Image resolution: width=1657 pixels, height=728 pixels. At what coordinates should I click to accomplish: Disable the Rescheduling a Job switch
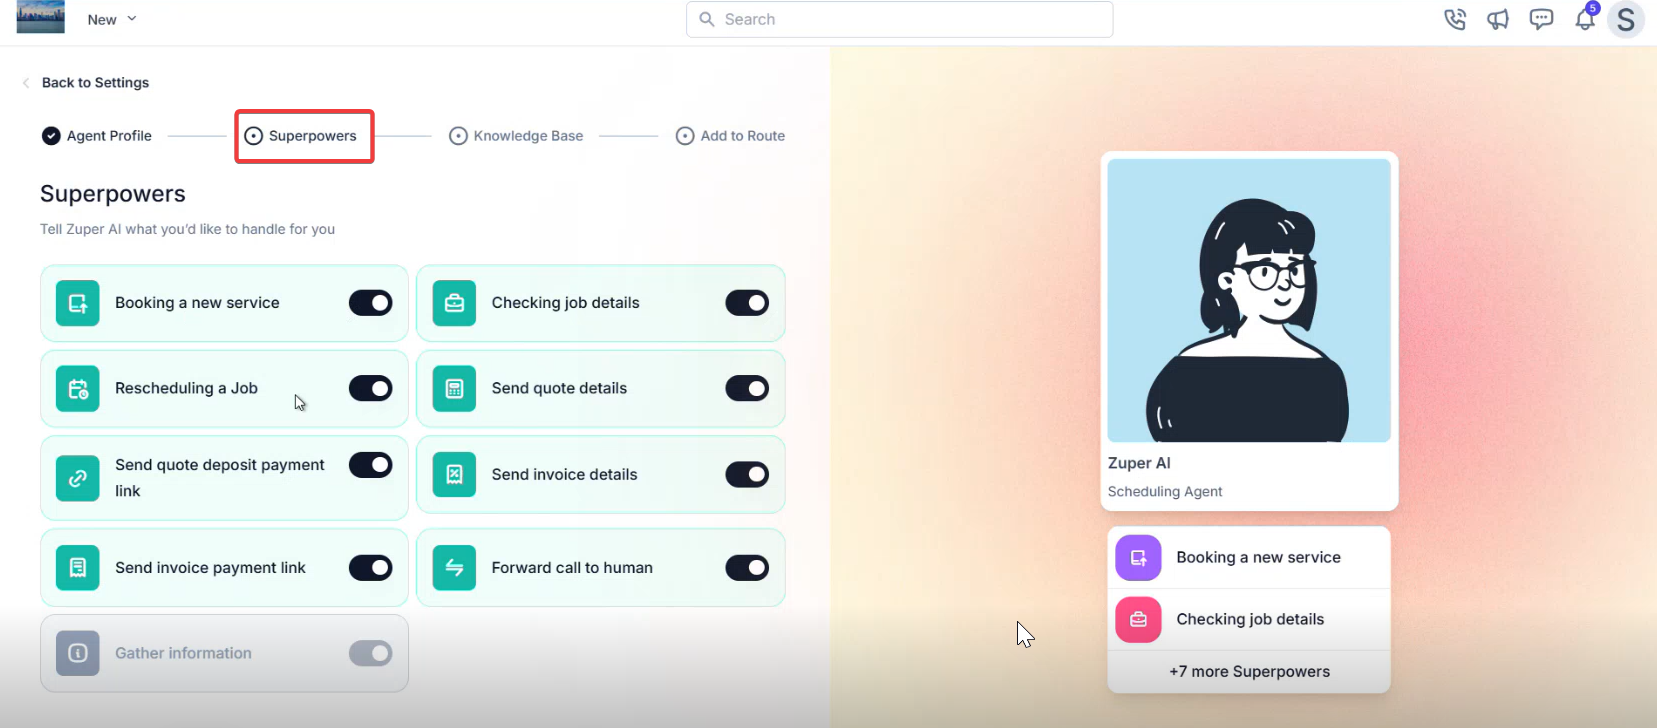[370, 389]
